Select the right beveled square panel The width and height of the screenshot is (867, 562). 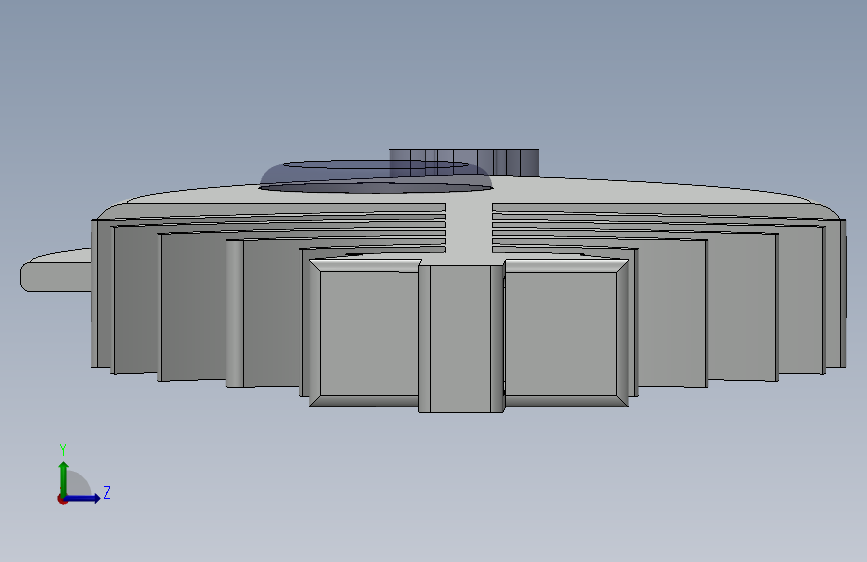coord(566,333)
